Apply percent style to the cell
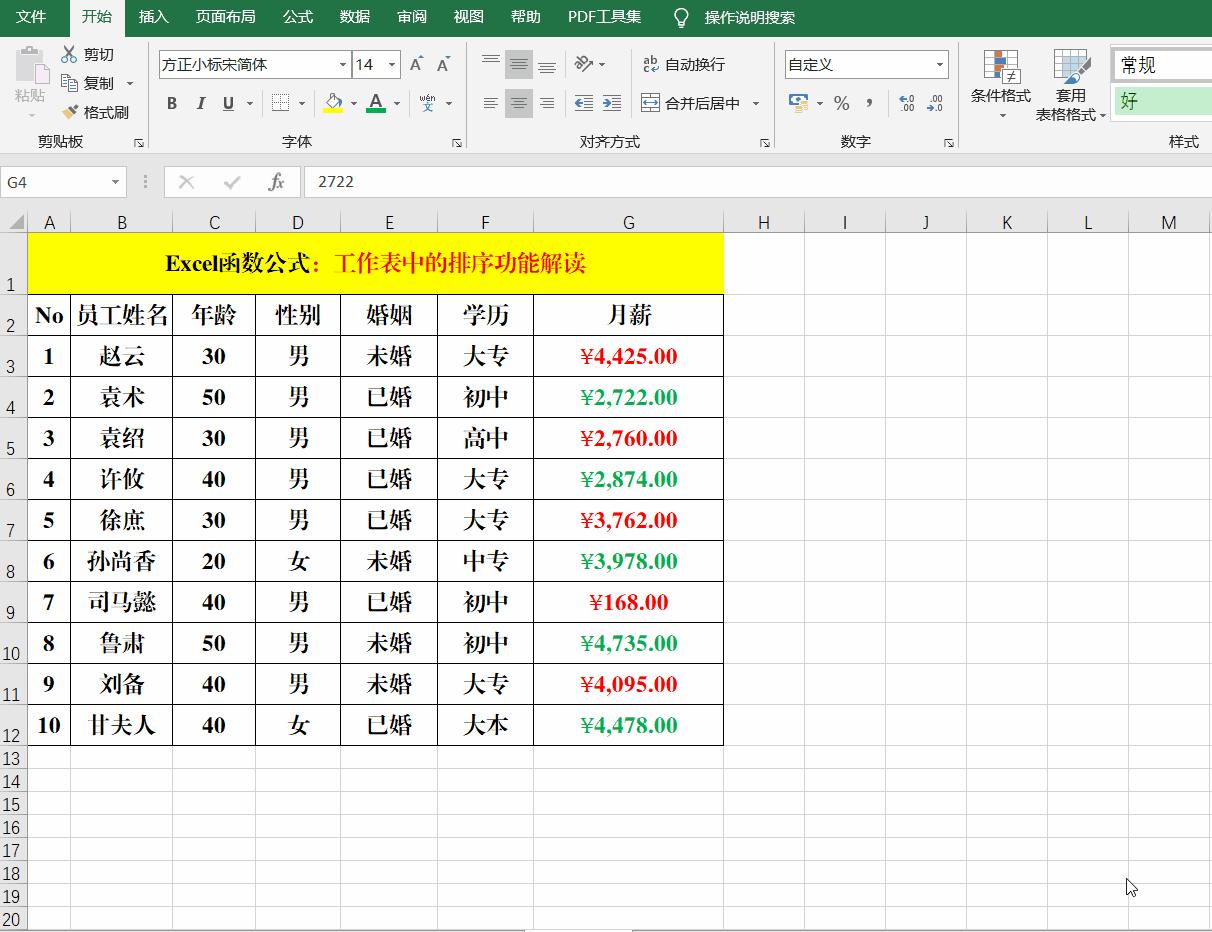 843,103
